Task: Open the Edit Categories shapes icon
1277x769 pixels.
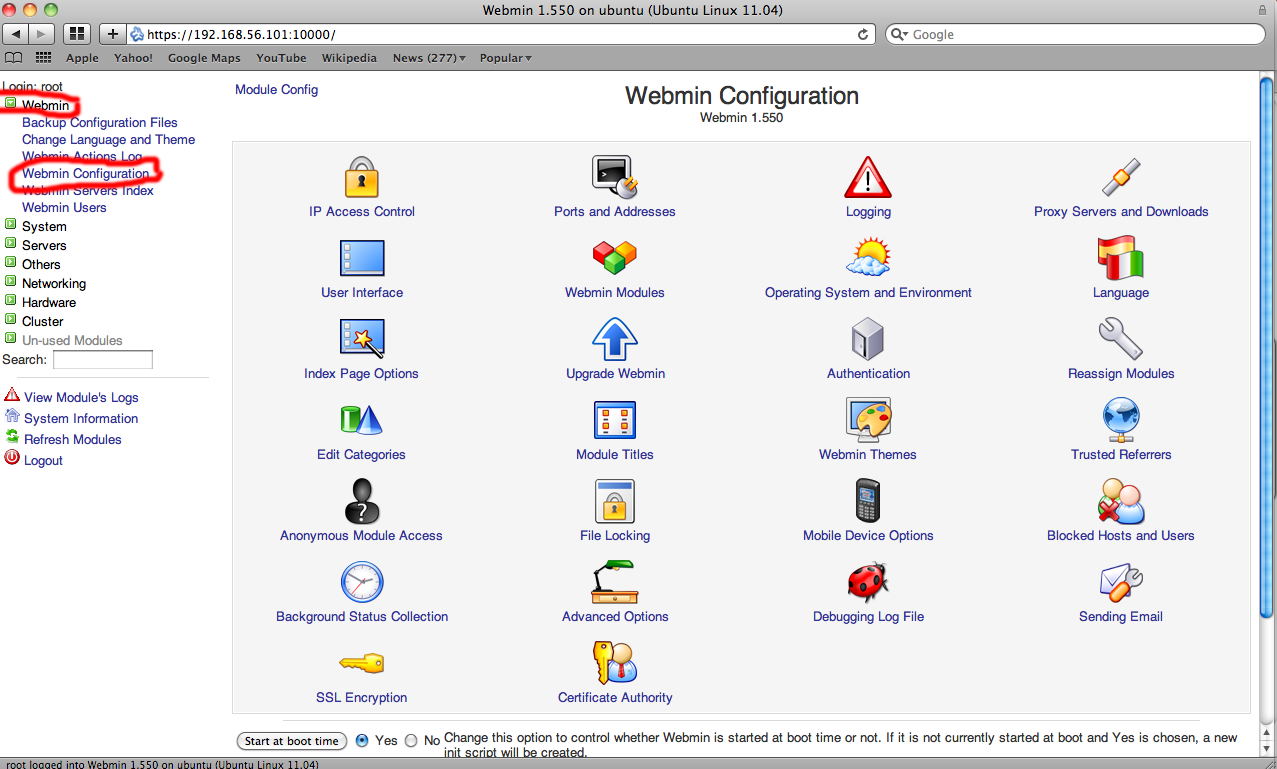Action: 362,420
